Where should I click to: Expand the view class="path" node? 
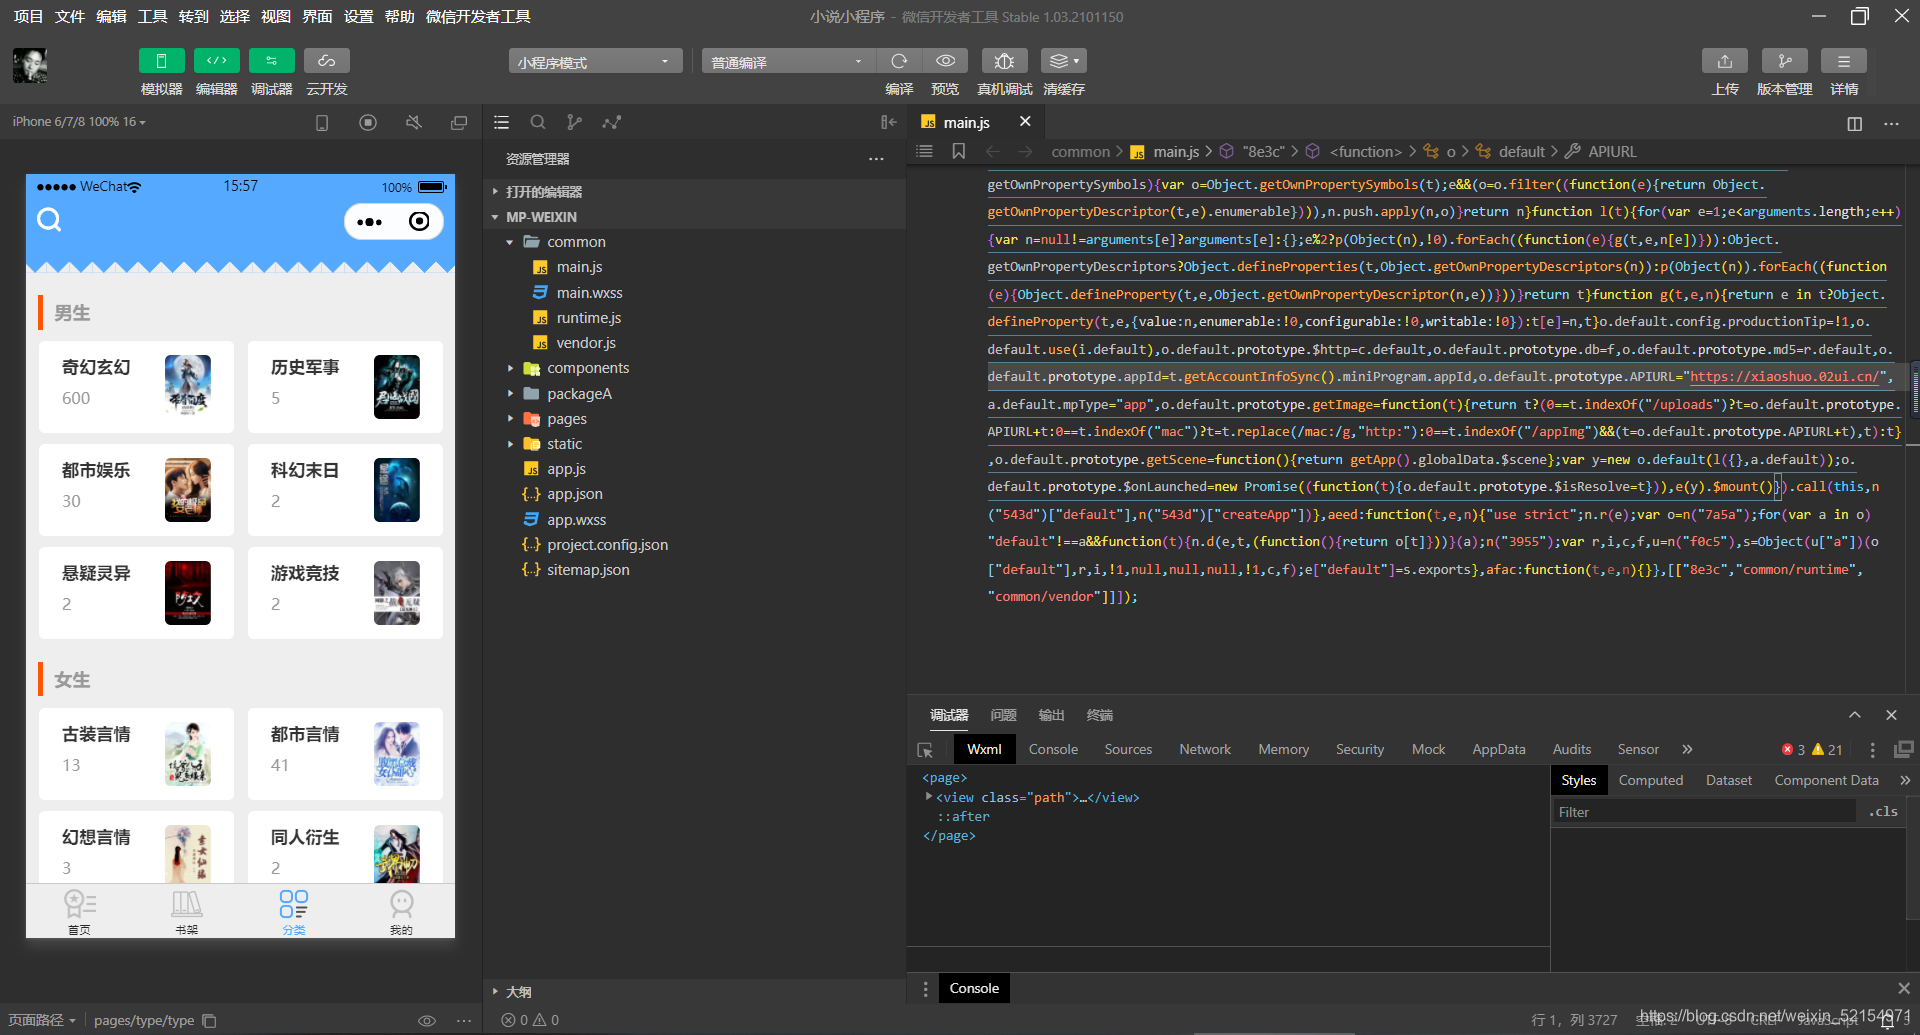tap(929, 797)
